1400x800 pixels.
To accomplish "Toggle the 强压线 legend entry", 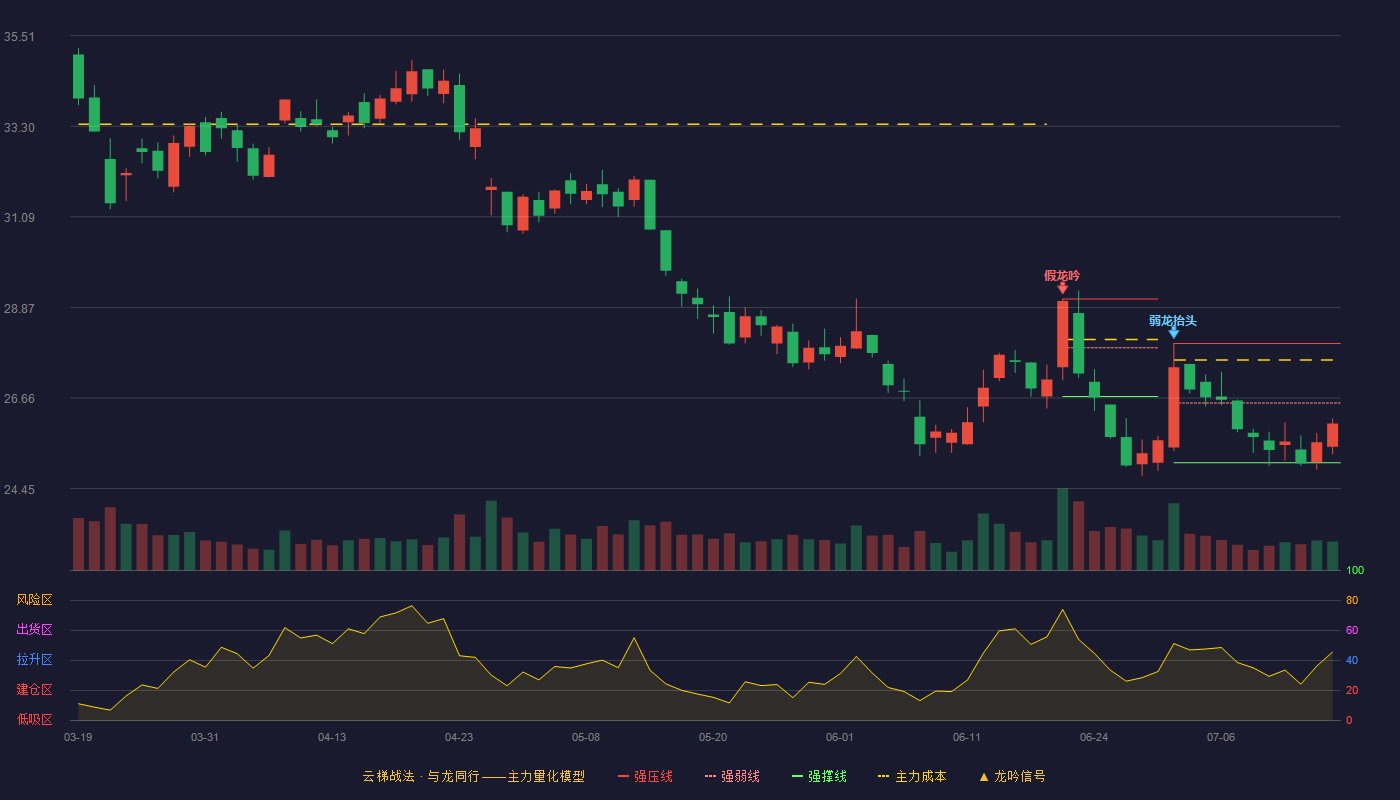I will pos(645,776).
